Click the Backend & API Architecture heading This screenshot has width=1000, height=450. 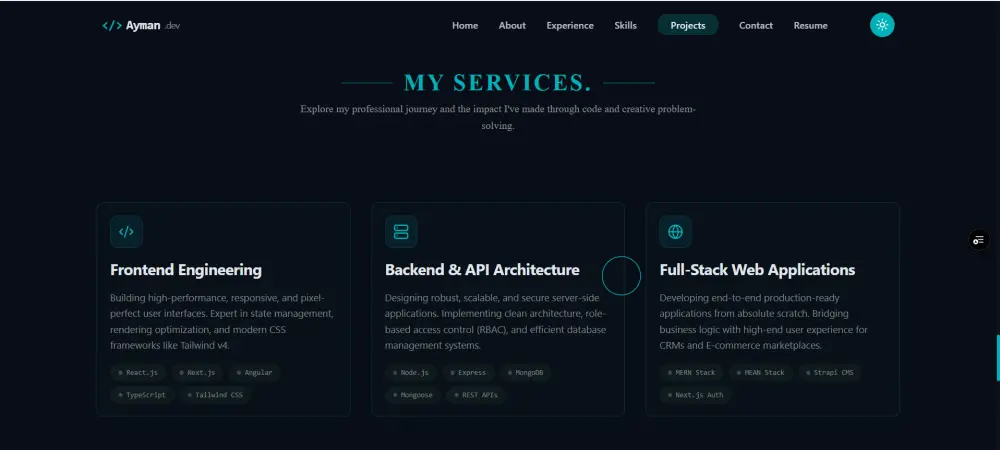(x=482, y=270)
